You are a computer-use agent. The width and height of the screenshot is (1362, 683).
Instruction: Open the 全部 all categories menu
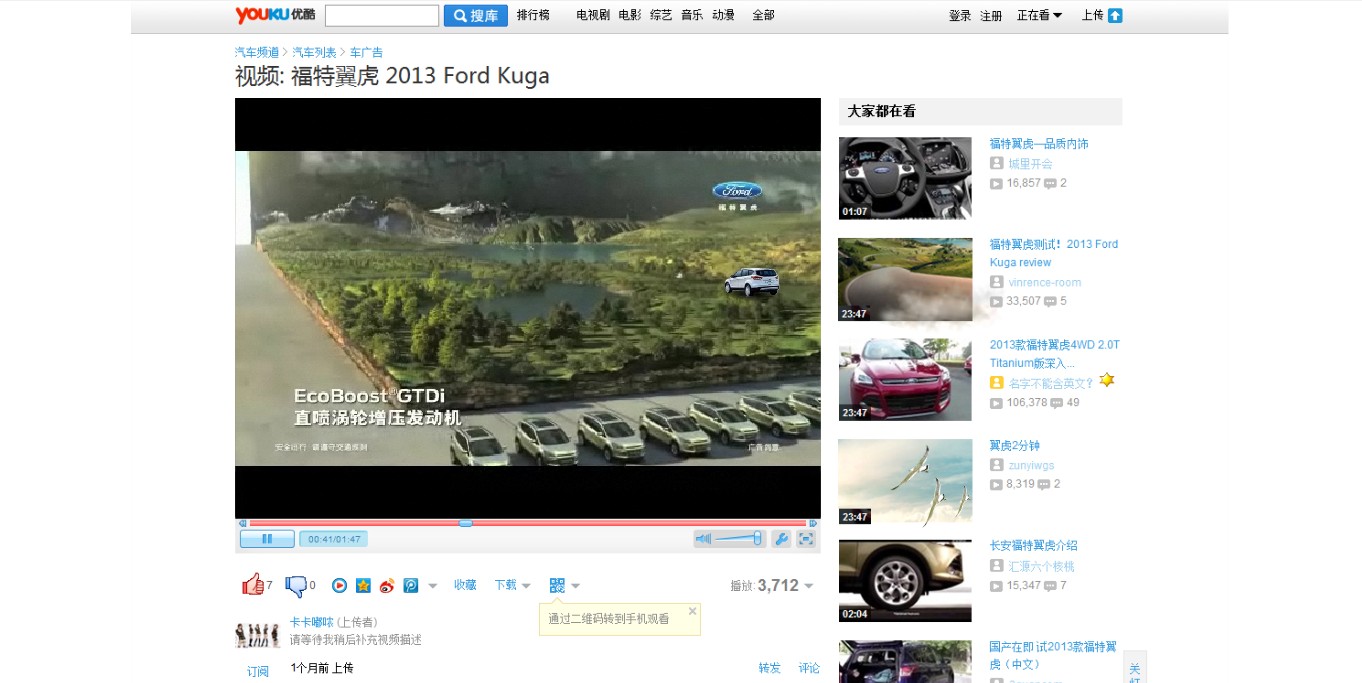click(763, 15)
